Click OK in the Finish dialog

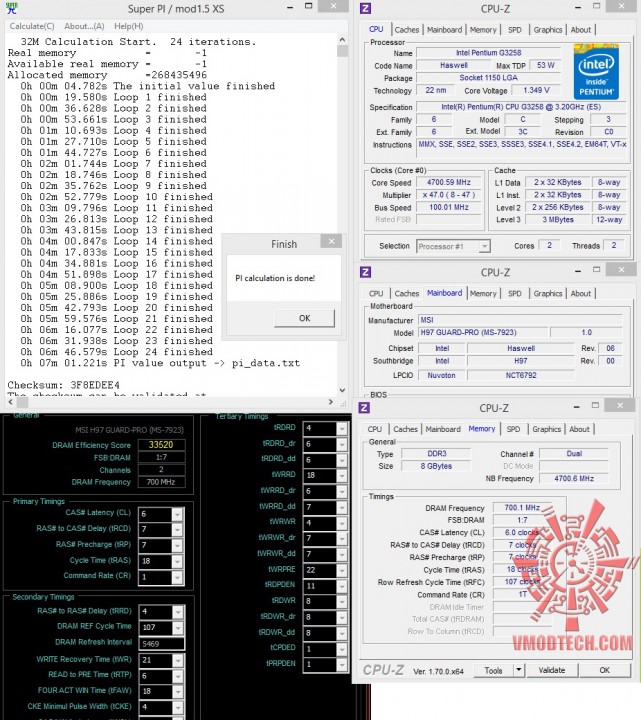(x=304, y=318)
